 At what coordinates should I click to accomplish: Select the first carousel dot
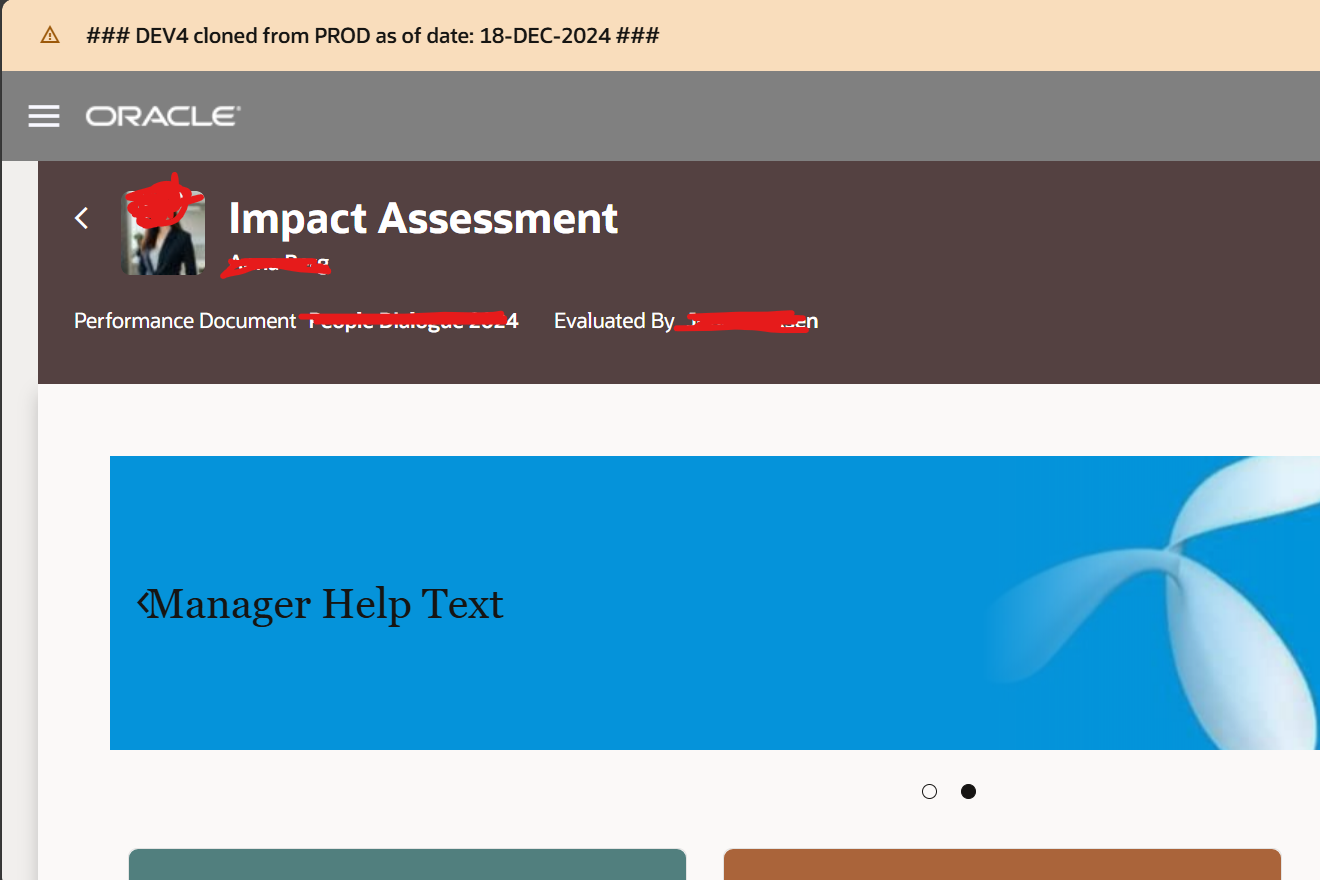[929, 791]
